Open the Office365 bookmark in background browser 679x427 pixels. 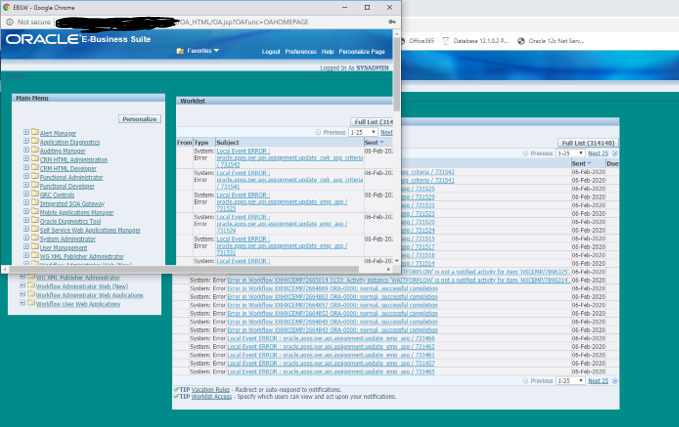(421, 41)
